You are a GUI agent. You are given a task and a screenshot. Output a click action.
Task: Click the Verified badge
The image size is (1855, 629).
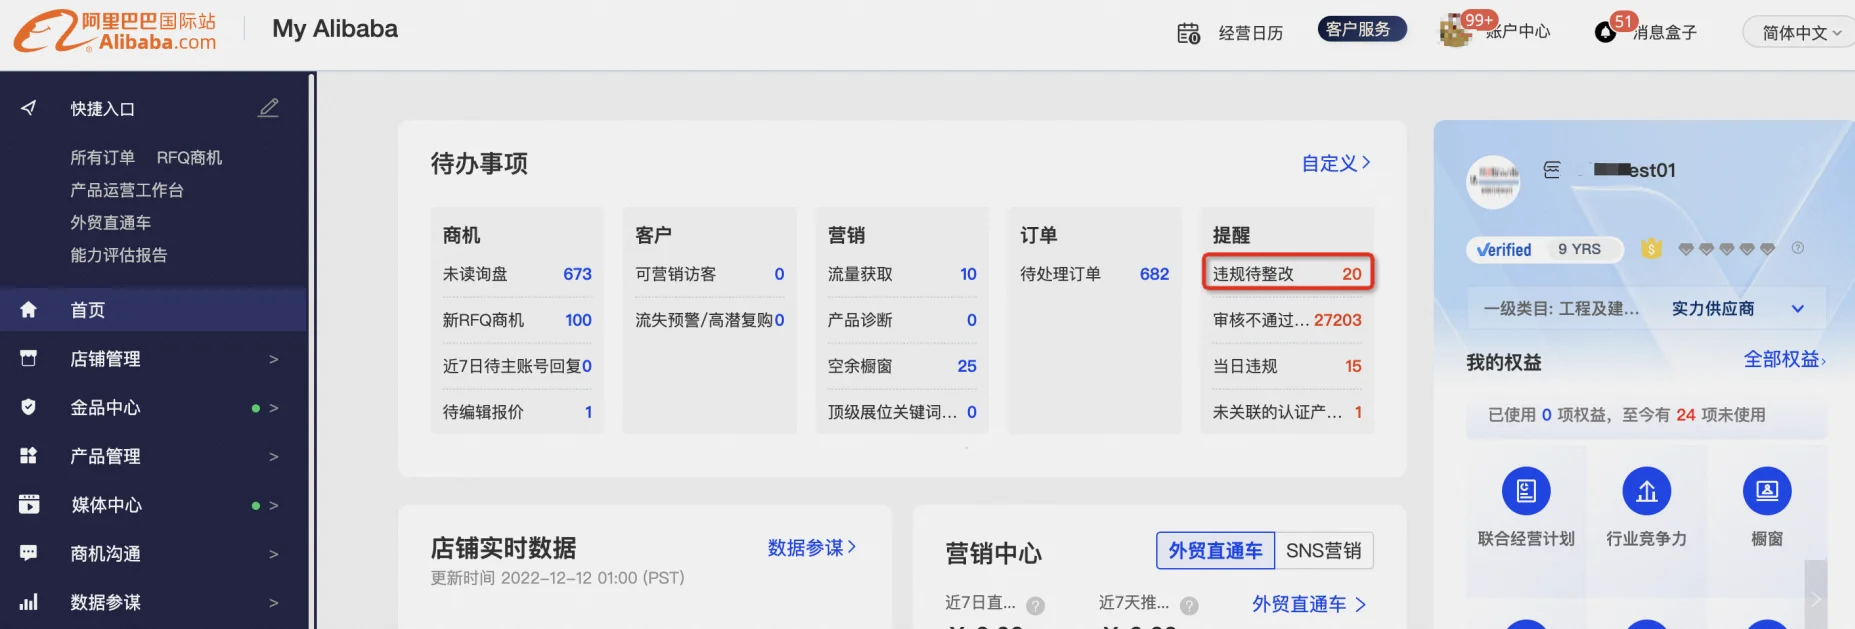pyautogui.click(x=1504, y=250)
